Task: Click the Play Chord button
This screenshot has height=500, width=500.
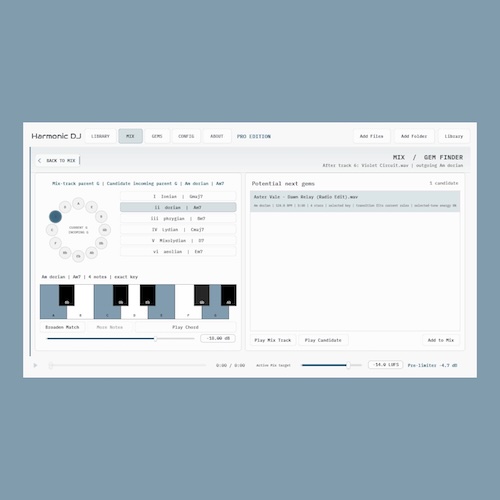Action: point(185,327)
